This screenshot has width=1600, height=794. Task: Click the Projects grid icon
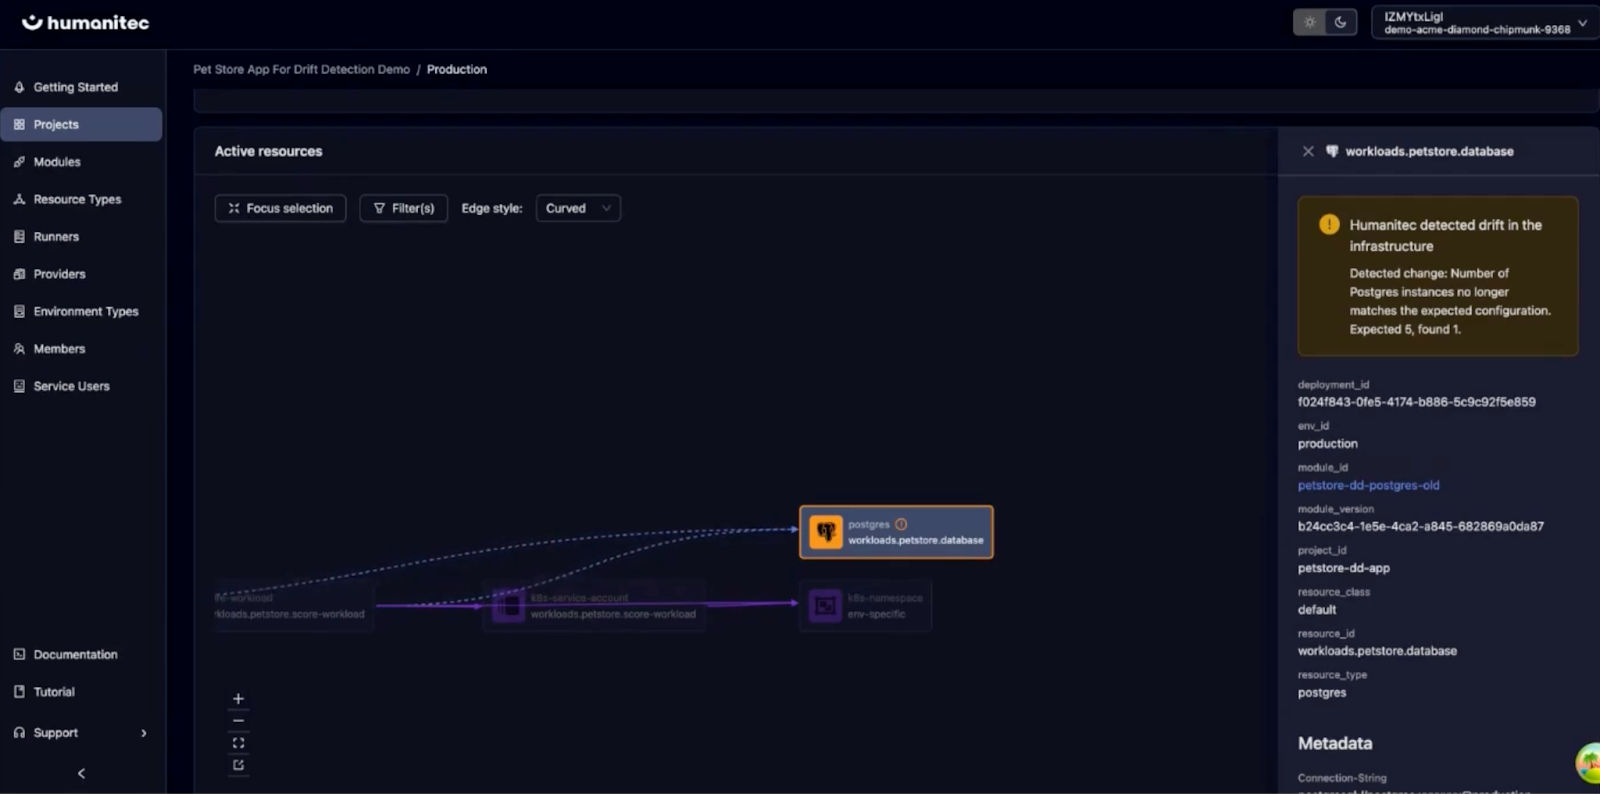tap(19, 124)
